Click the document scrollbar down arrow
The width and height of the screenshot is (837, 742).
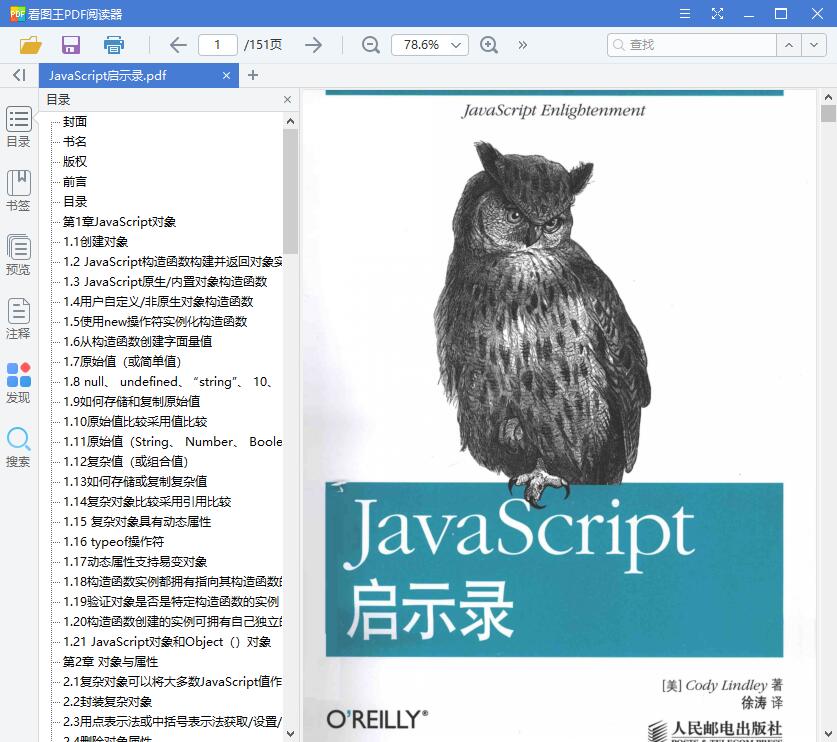click(828, 734)
